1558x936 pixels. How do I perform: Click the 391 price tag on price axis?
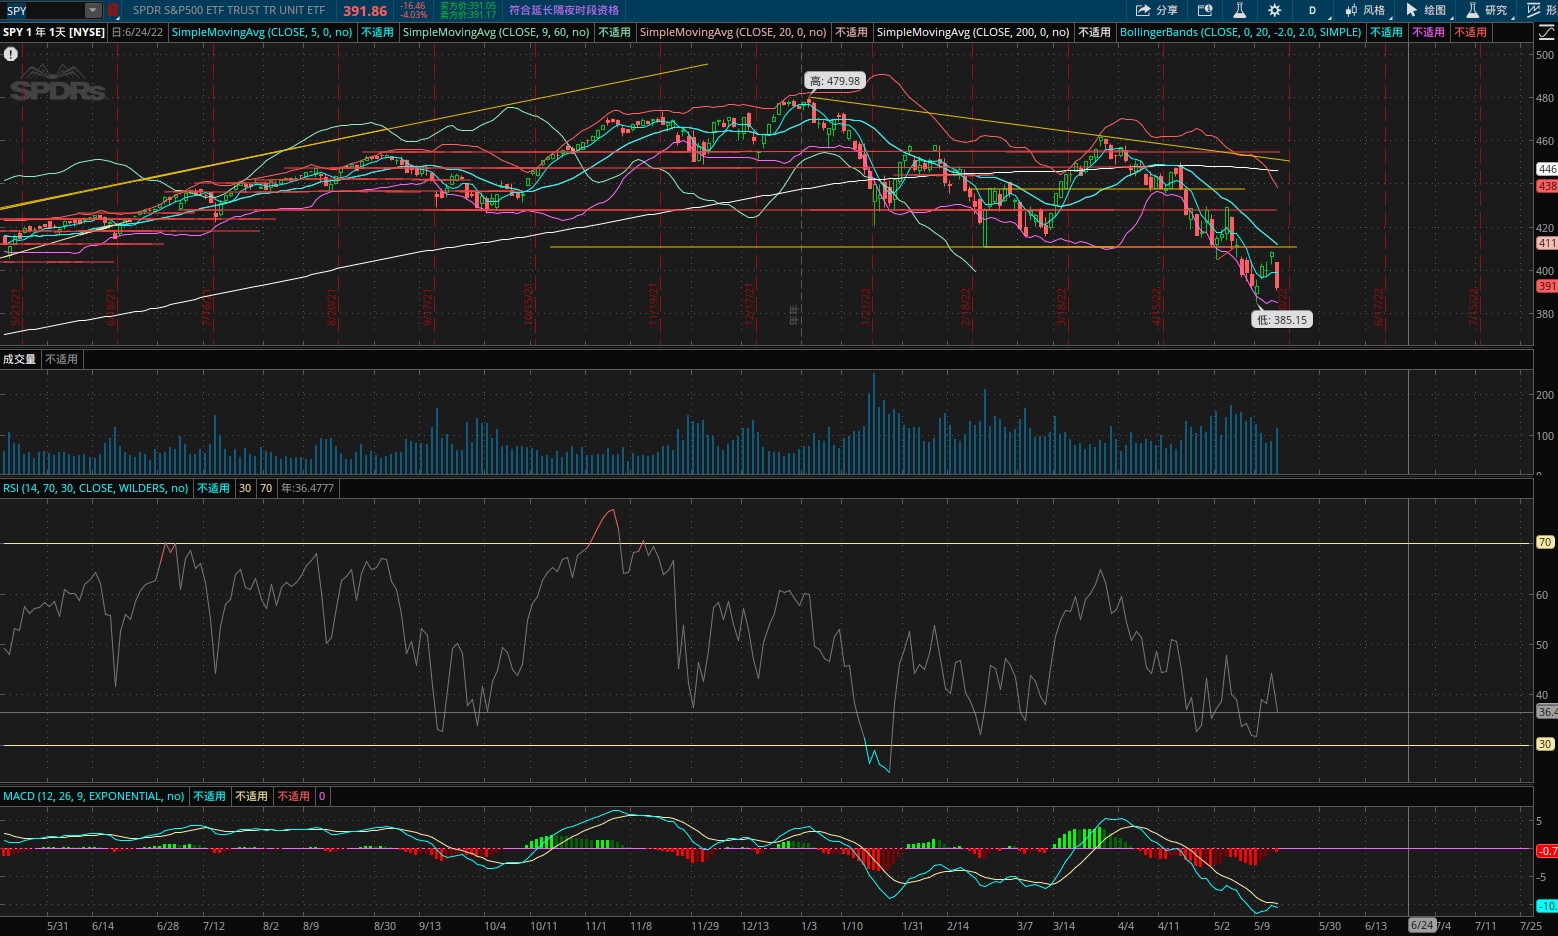tap(1547, 286)
